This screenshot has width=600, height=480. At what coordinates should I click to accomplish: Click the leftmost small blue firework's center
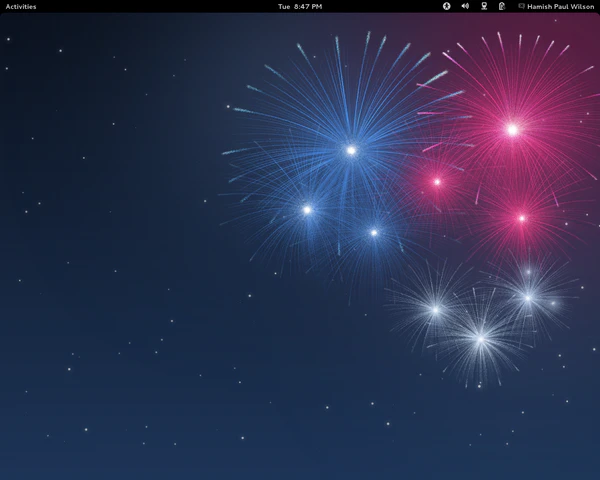[307, 209]
